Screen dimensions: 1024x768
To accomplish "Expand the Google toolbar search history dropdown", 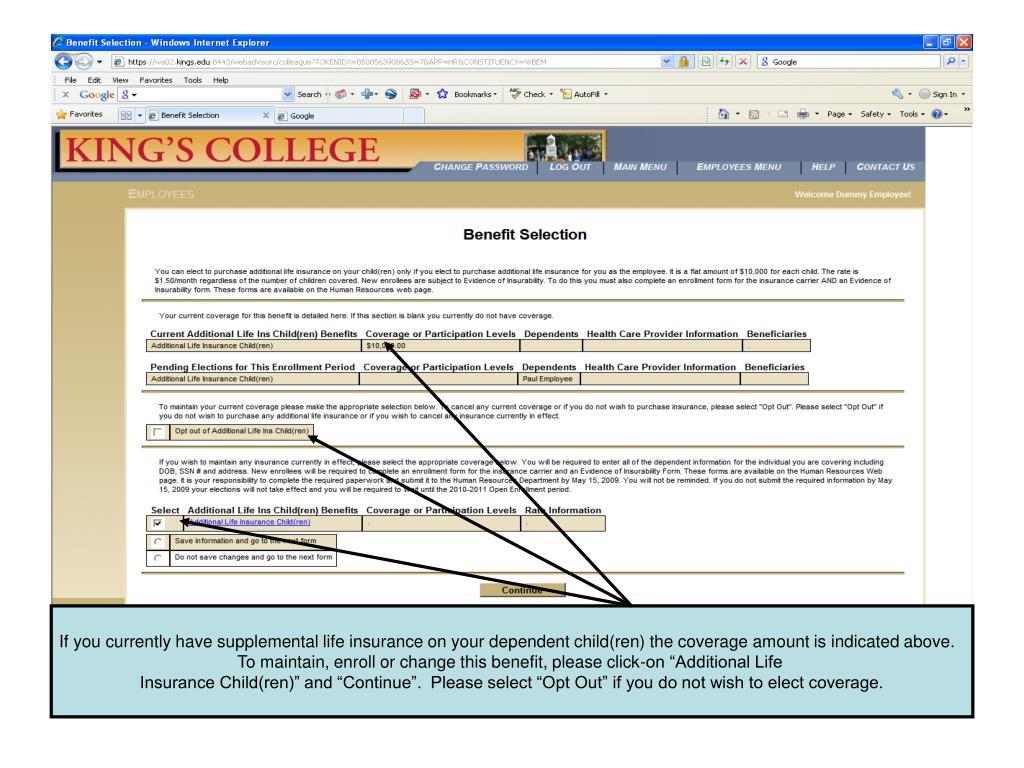I will 288,95.
